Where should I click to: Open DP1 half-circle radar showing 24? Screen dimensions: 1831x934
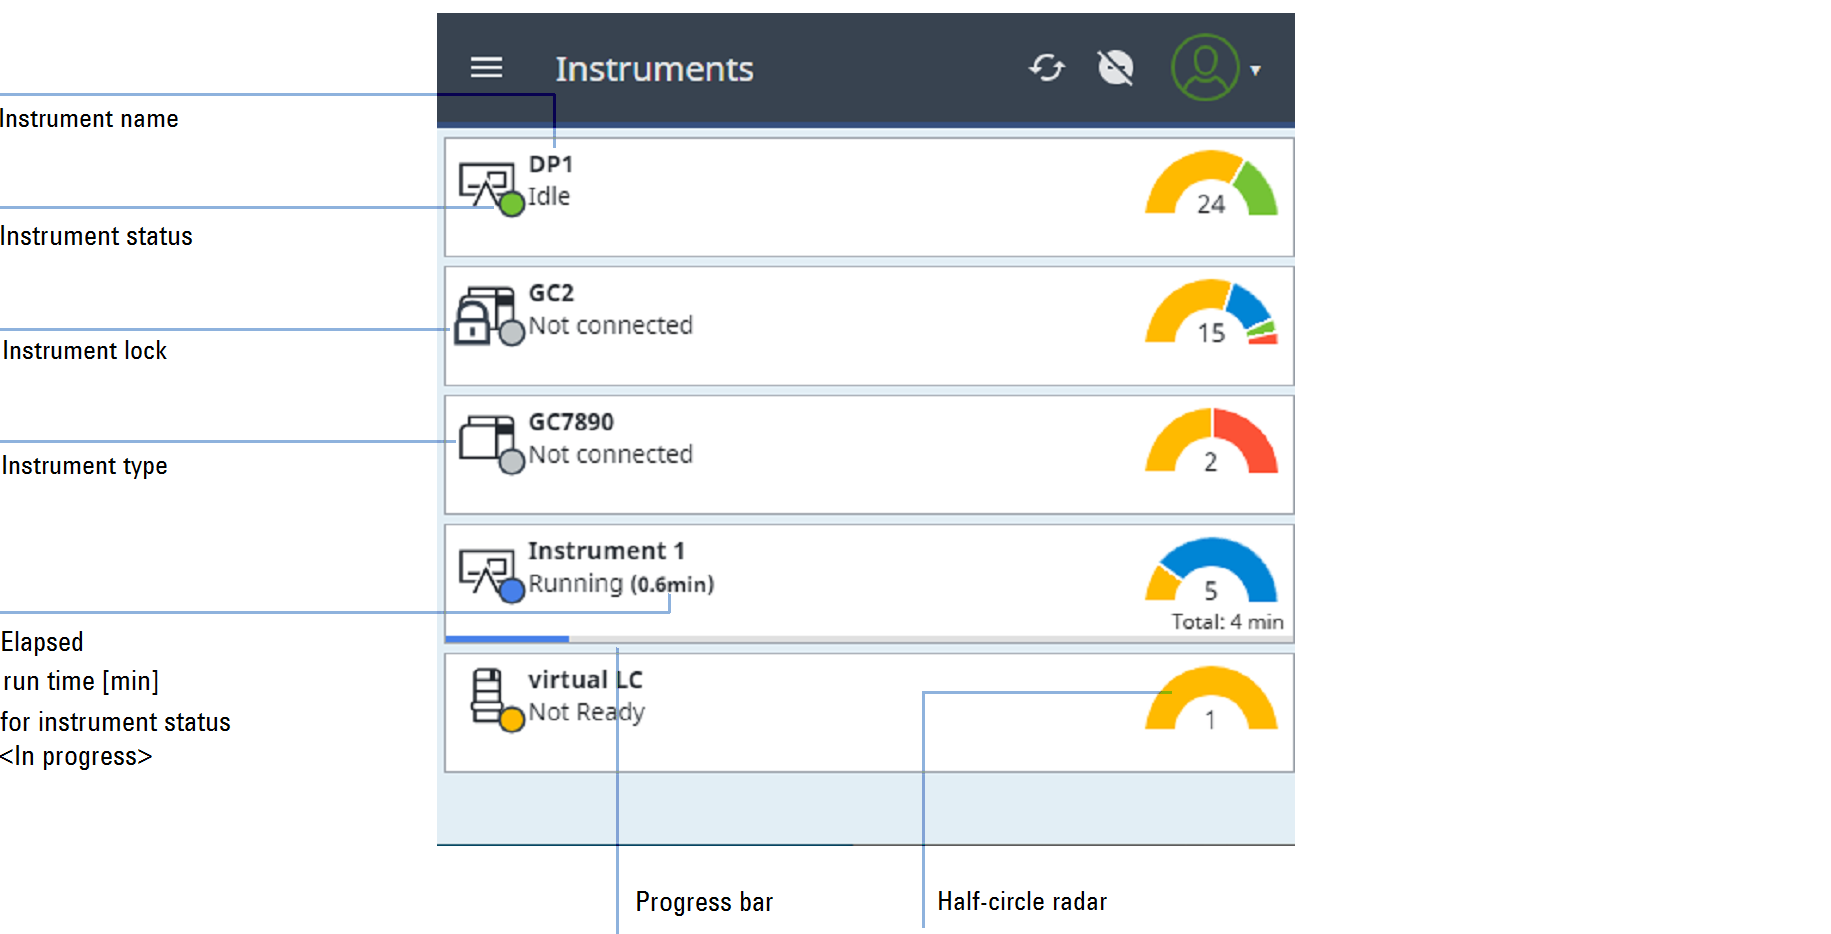[x=1211, y=183]
